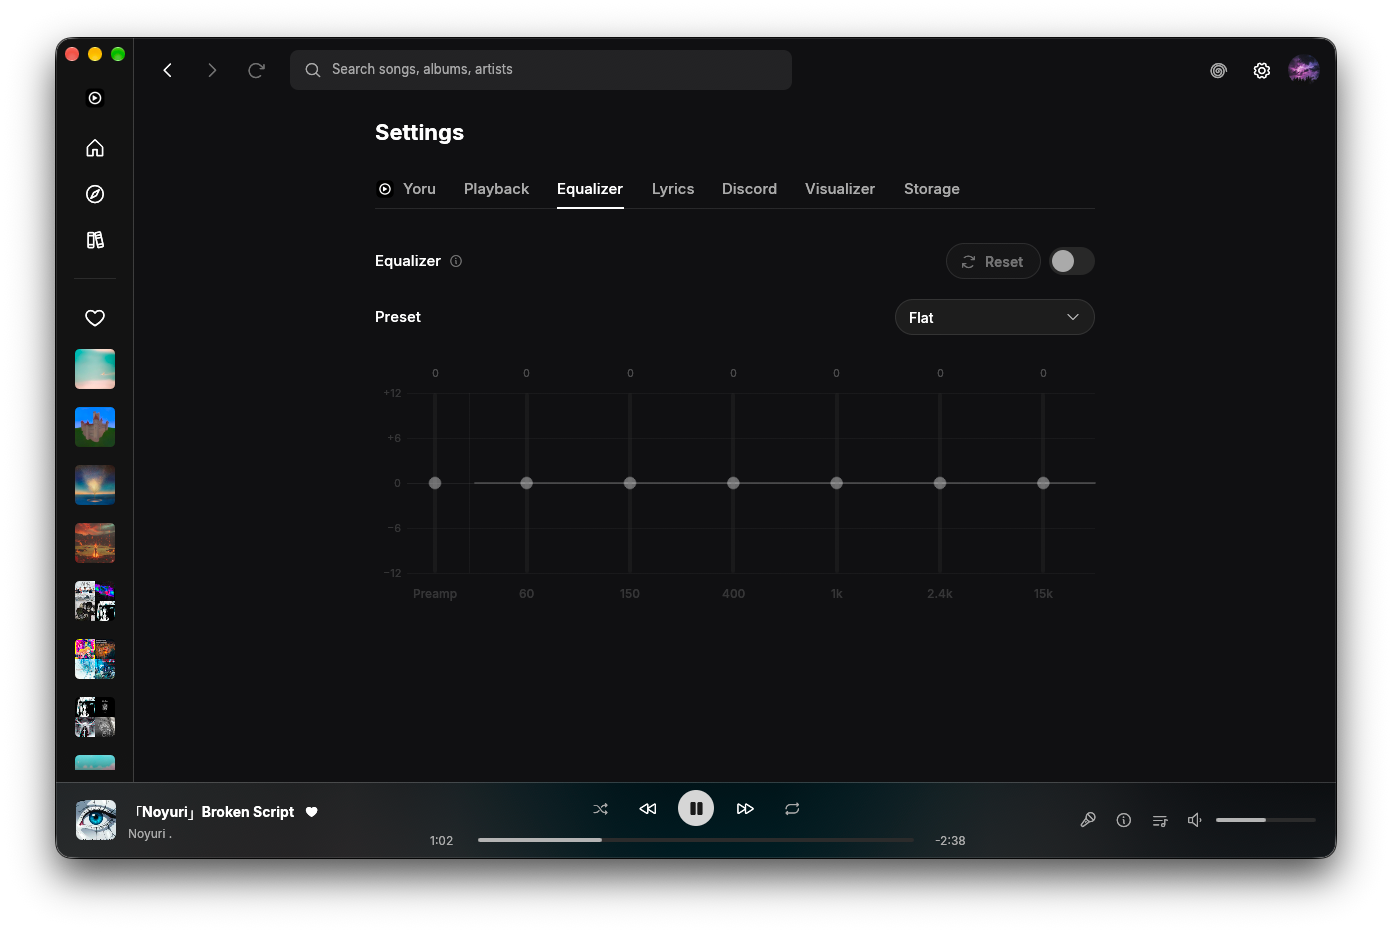1392x932 pixels.
Task: Open lyrics with the microphone icon
Action: point(1088,820)
